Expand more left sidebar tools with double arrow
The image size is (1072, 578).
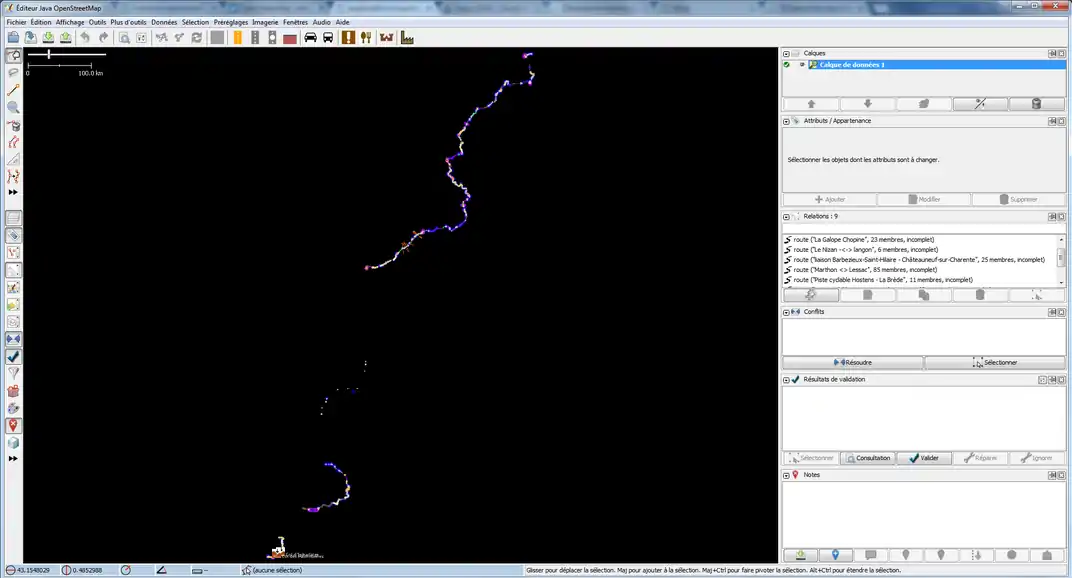pyautogui.click(x=14, y=191)
